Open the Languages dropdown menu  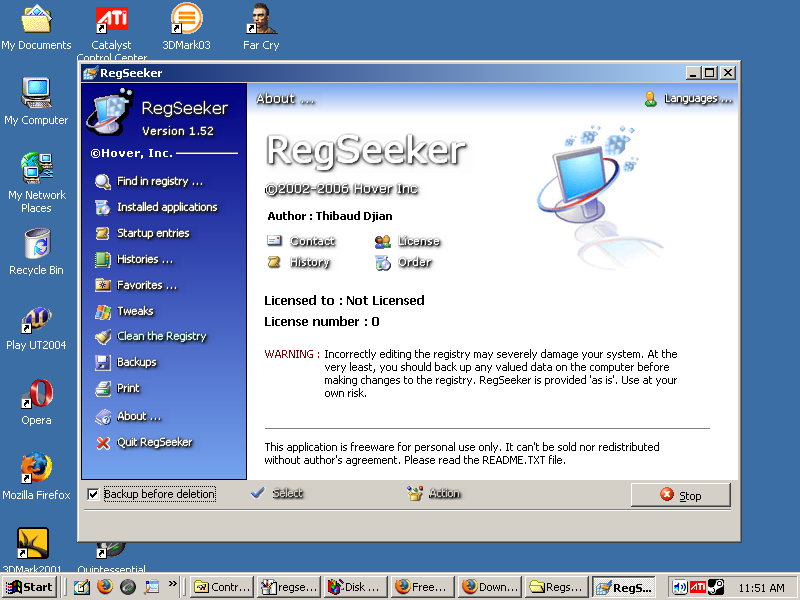tap(688, 98)
